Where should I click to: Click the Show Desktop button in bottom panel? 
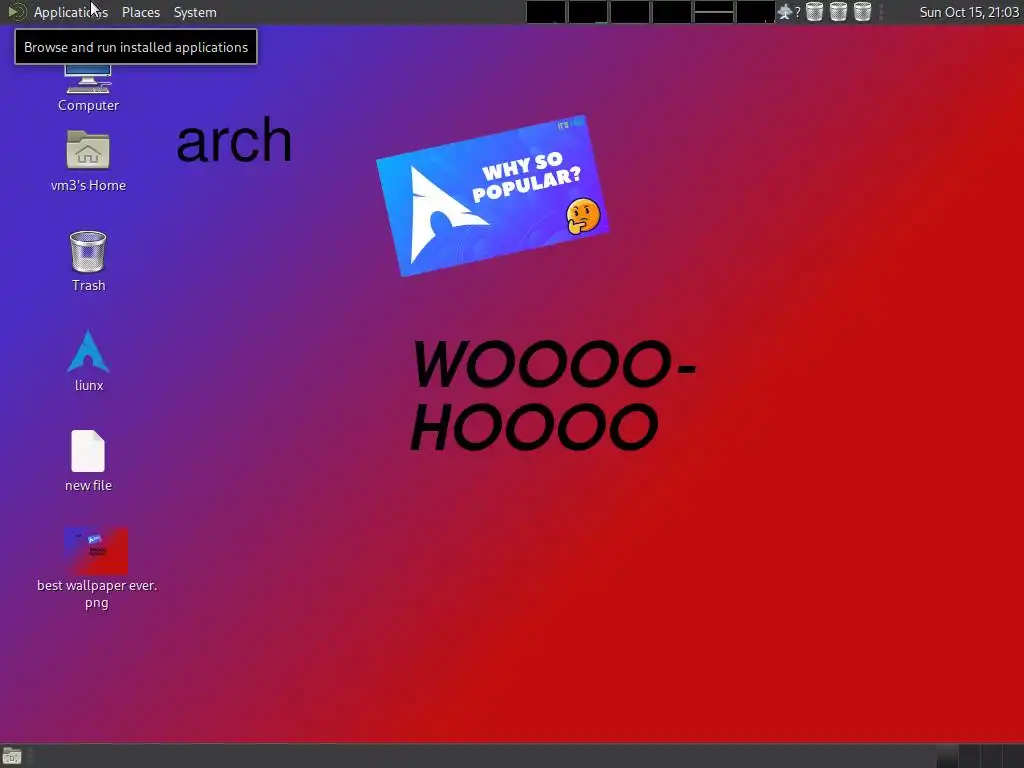coord(12,756)
